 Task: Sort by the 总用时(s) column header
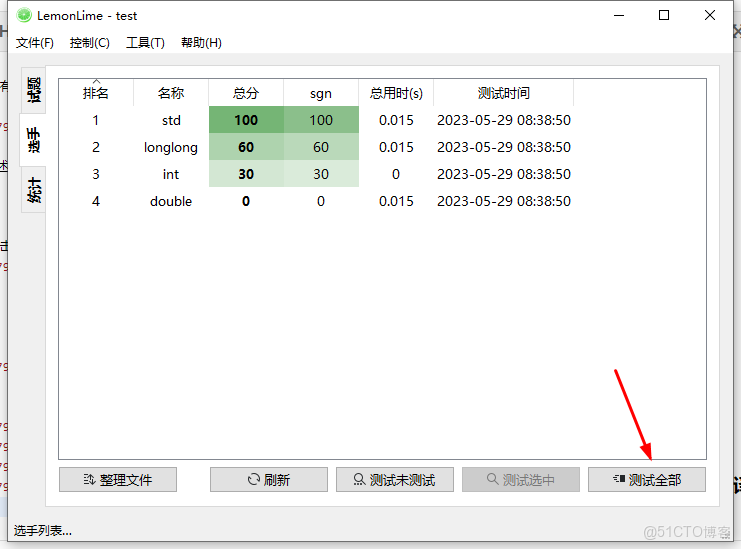(396, 93)
